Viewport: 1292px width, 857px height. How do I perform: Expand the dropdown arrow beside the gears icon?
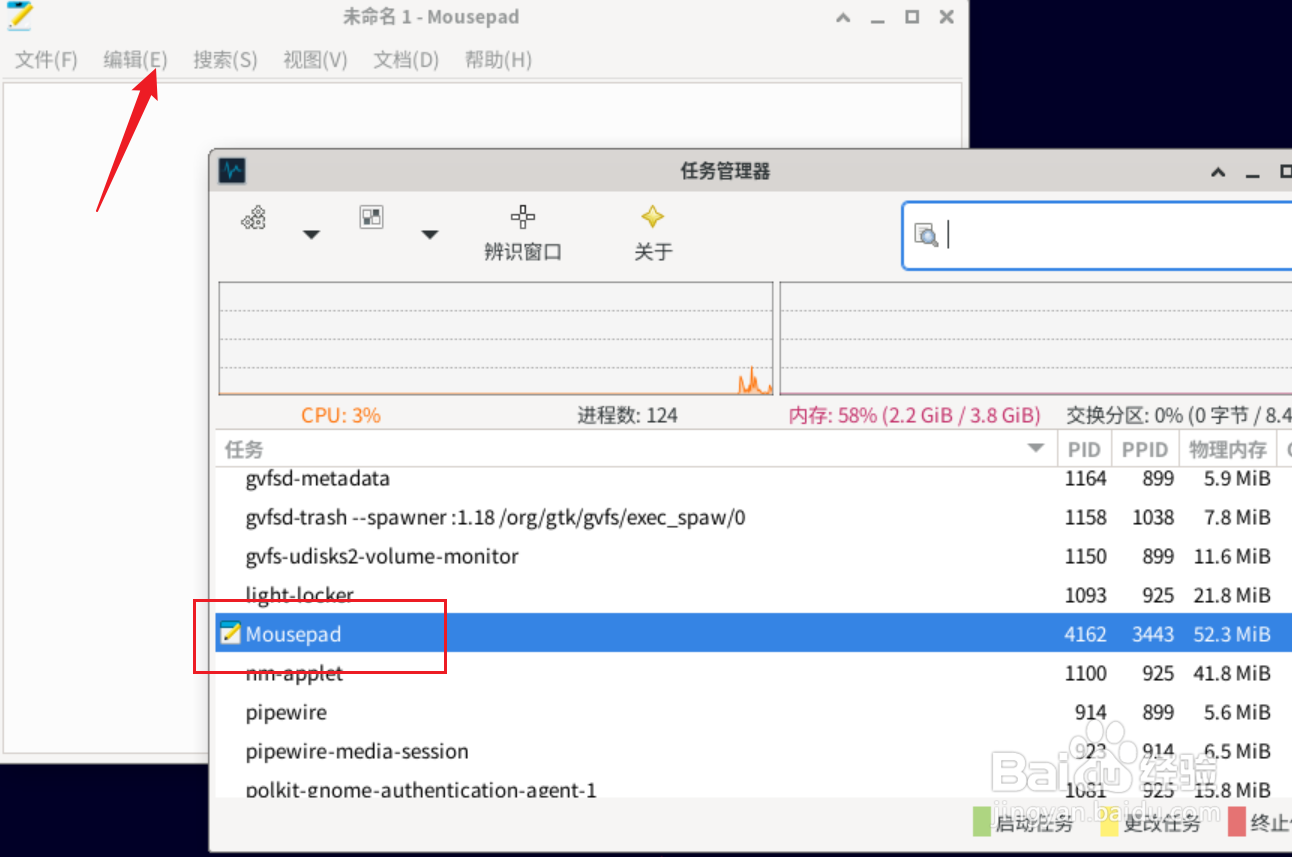(311, 235)
